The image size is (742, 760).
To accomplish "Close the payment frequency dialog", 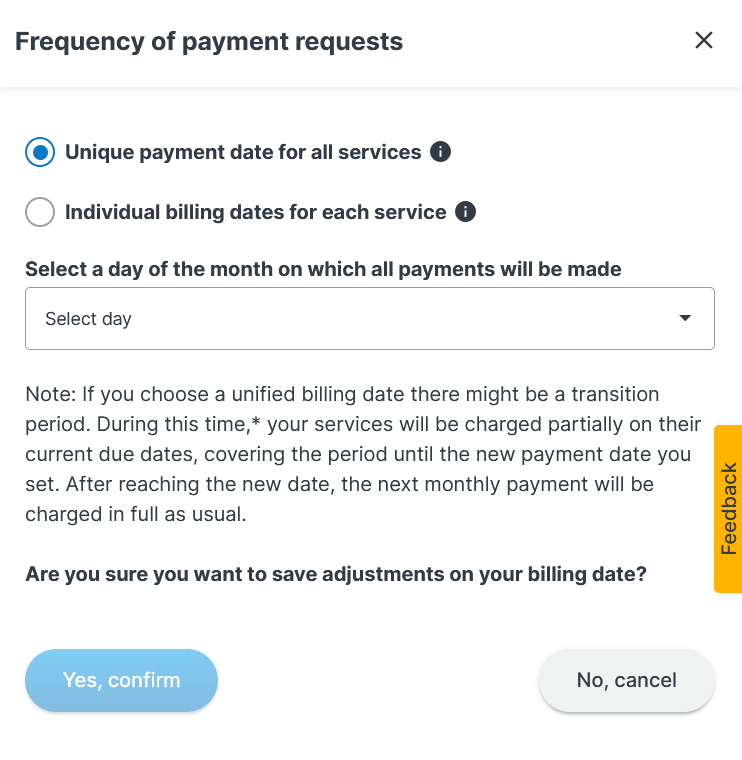I will (x=704, y=40).
